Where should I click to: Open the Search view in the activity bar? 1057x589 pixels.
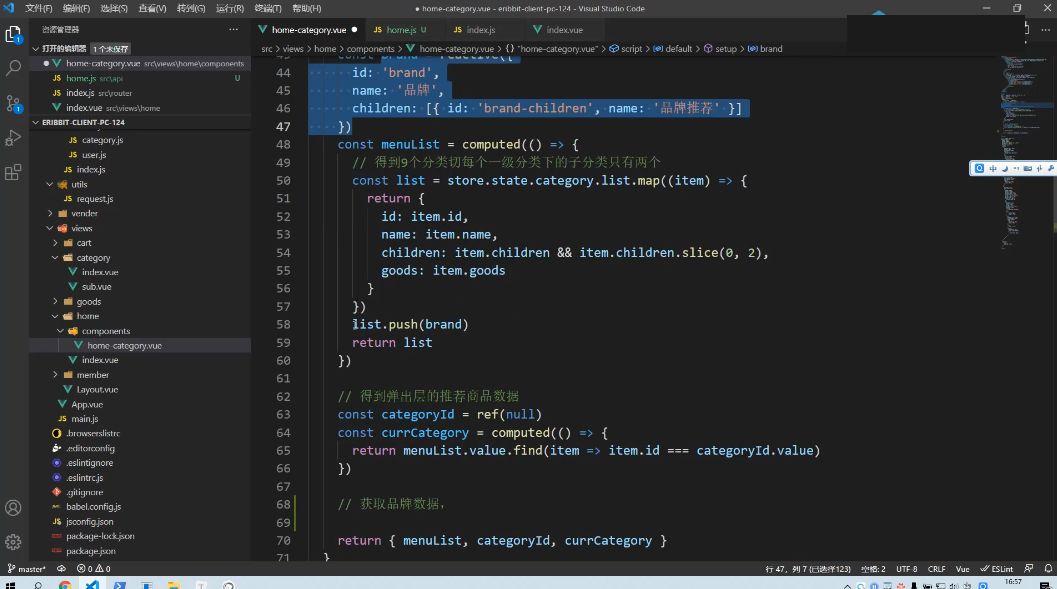13,69
